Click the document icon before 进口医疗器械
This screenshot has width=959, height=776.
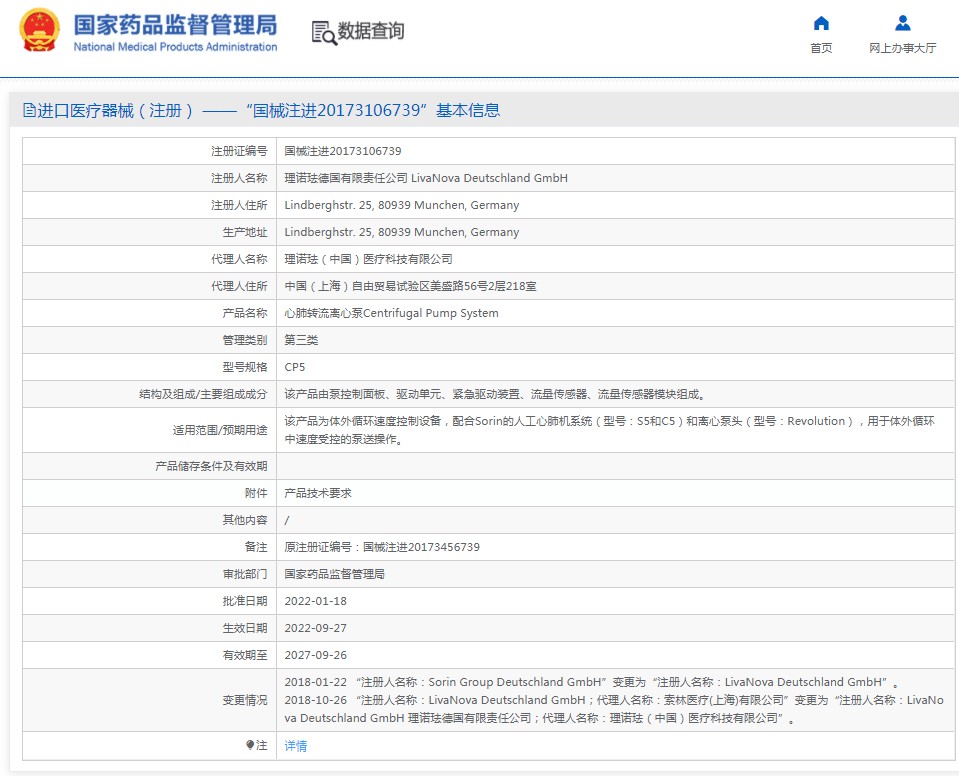29,110
